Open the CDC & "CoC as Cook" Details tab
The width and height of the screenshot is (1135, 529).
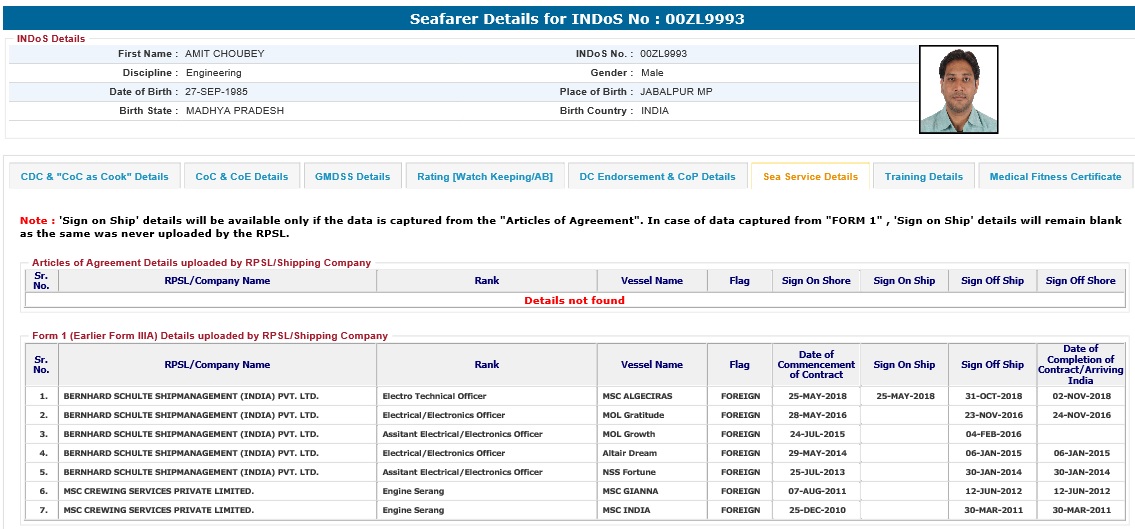pos(95,176)
